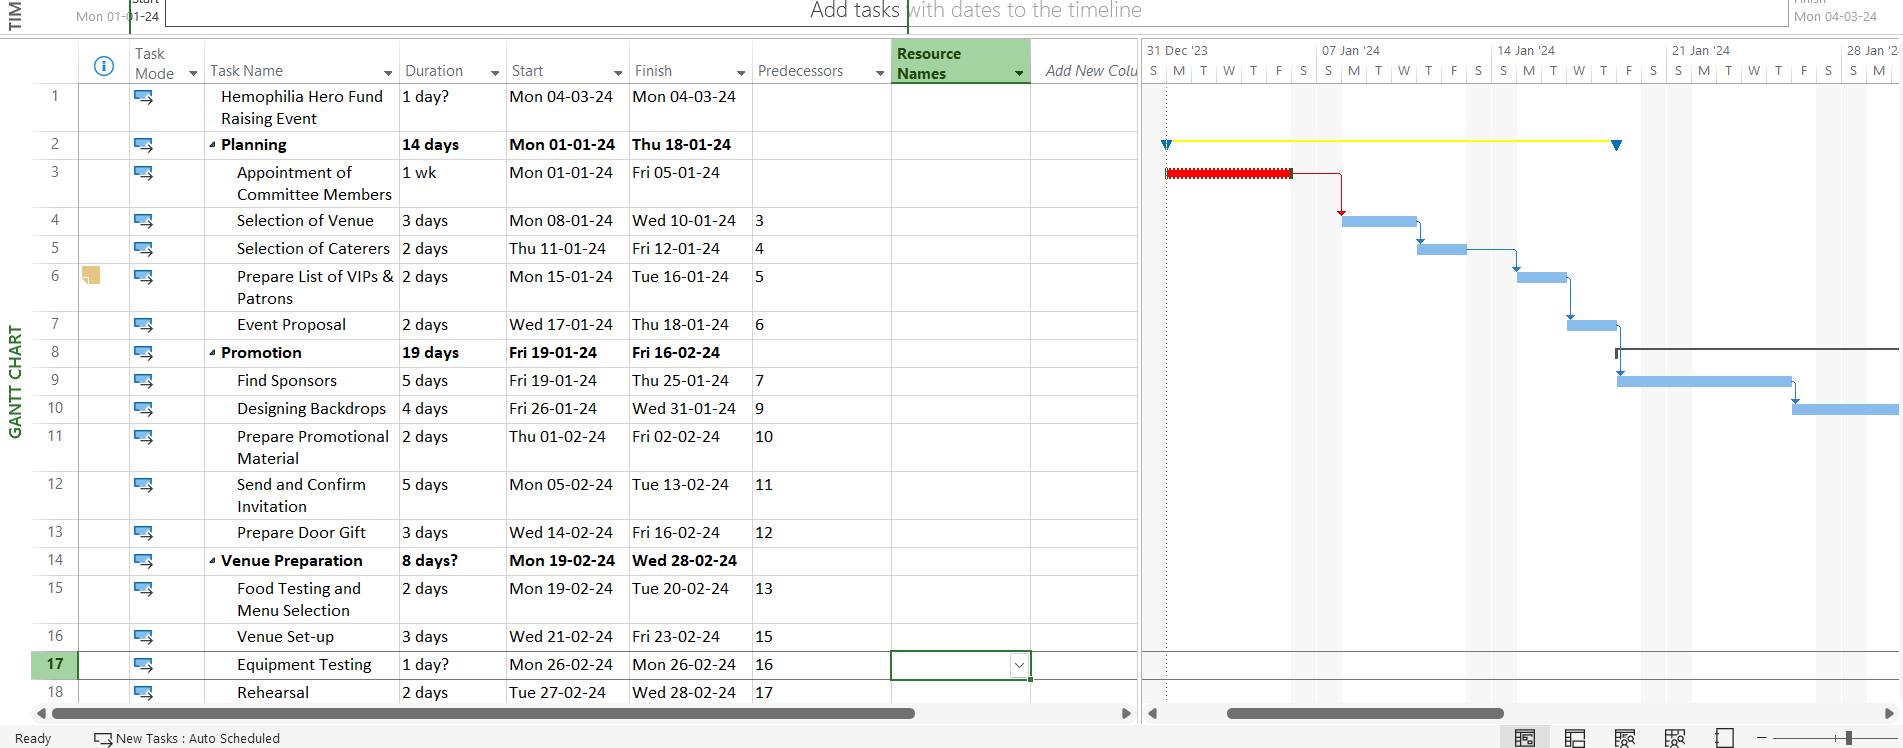Collapse the Planning summary task
1903x748 pixels.
pos(212,145)
